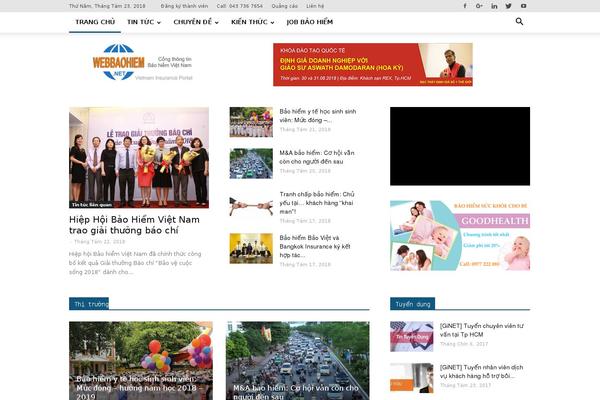Expand the Tin tức dropdown menu
Screen dimensions: 600x400
[x=143, y=21]
